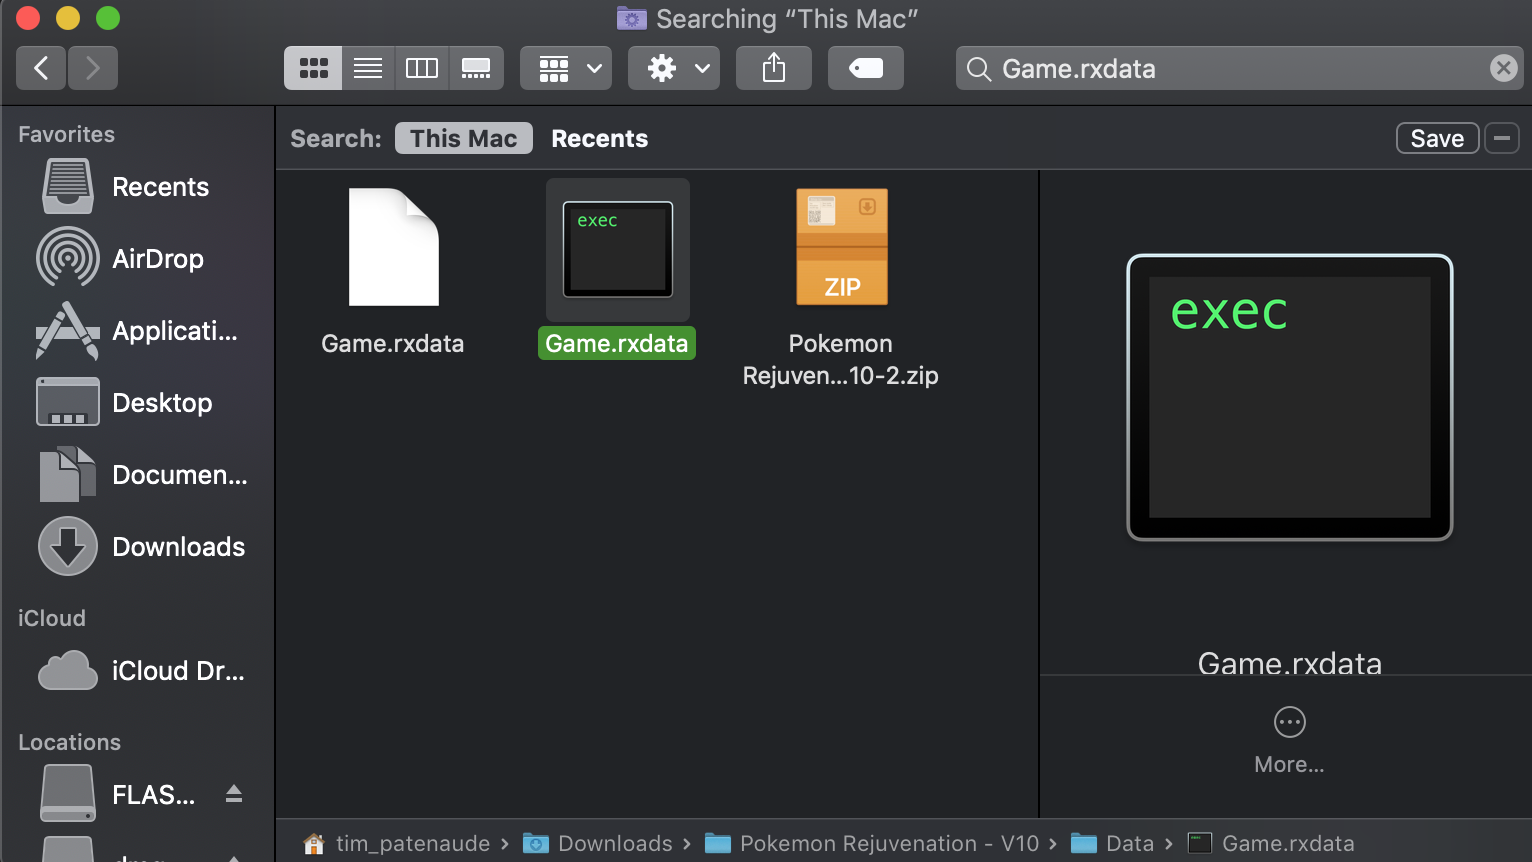Click inside the Game.rxdata search field

(x=1230, y=68)
